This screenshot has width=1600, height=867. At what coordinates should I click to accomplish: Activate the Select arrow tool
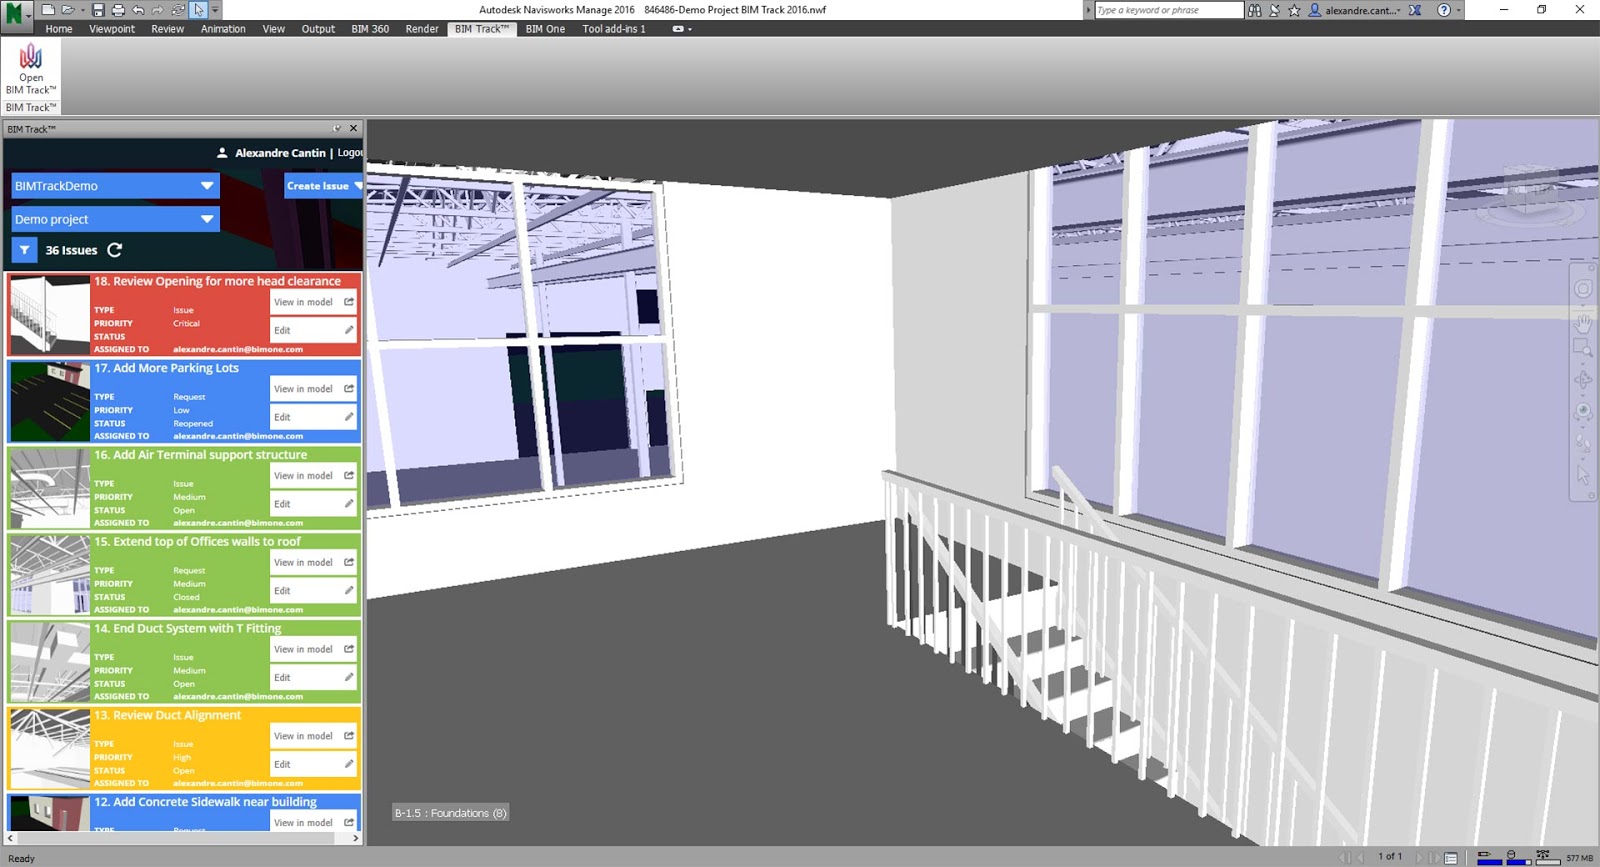click(199, 10)
